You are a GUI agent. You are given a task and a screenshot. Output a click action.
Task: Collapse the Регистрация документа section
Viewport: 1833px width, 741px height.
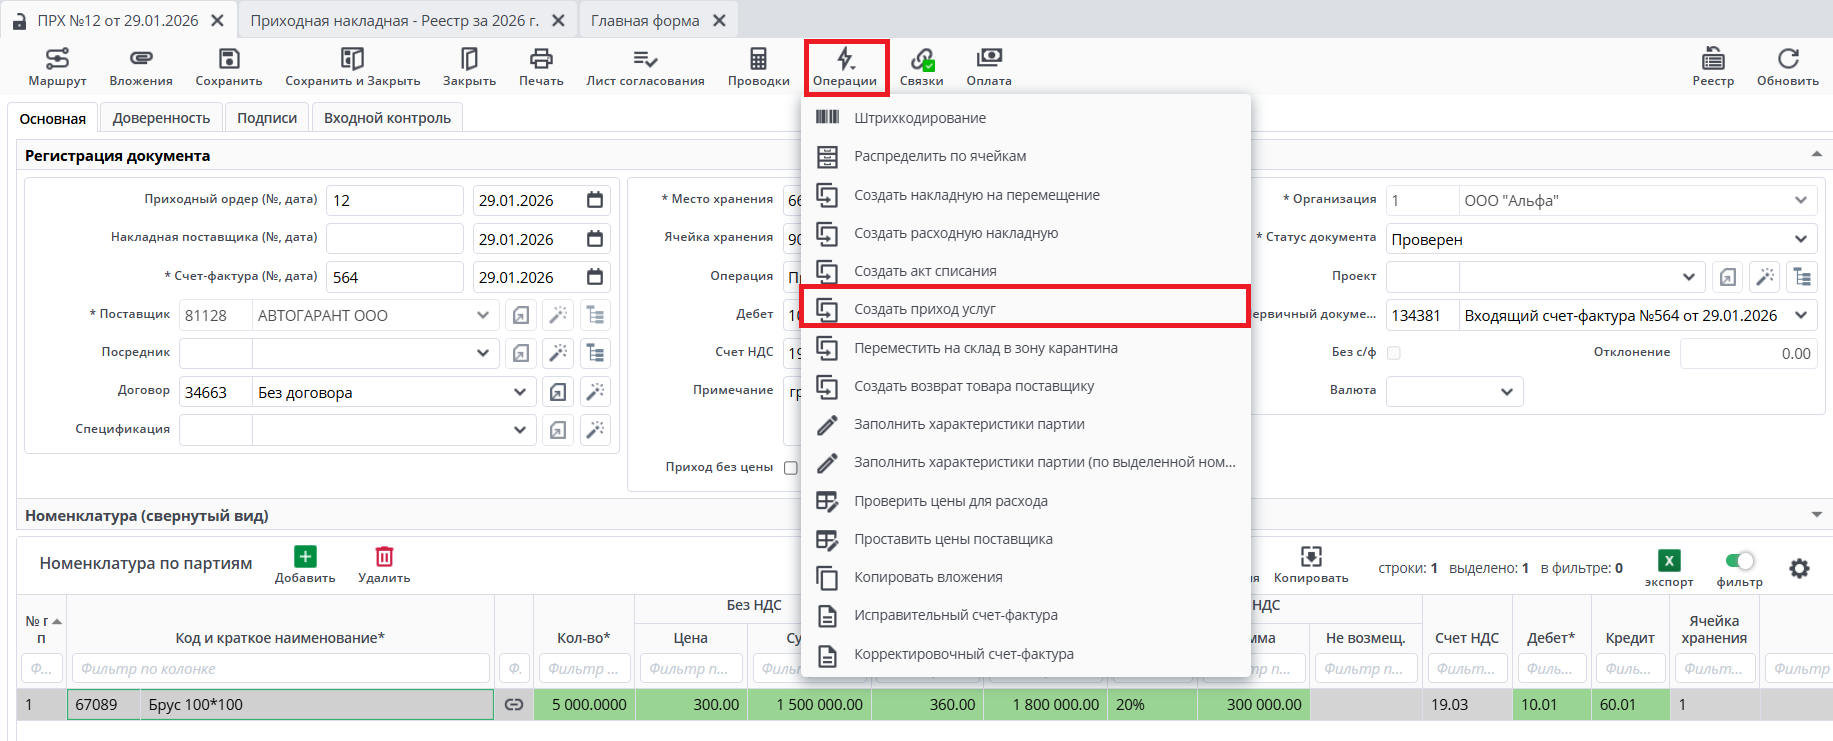pyautogui.click(x=1817, y=154)
